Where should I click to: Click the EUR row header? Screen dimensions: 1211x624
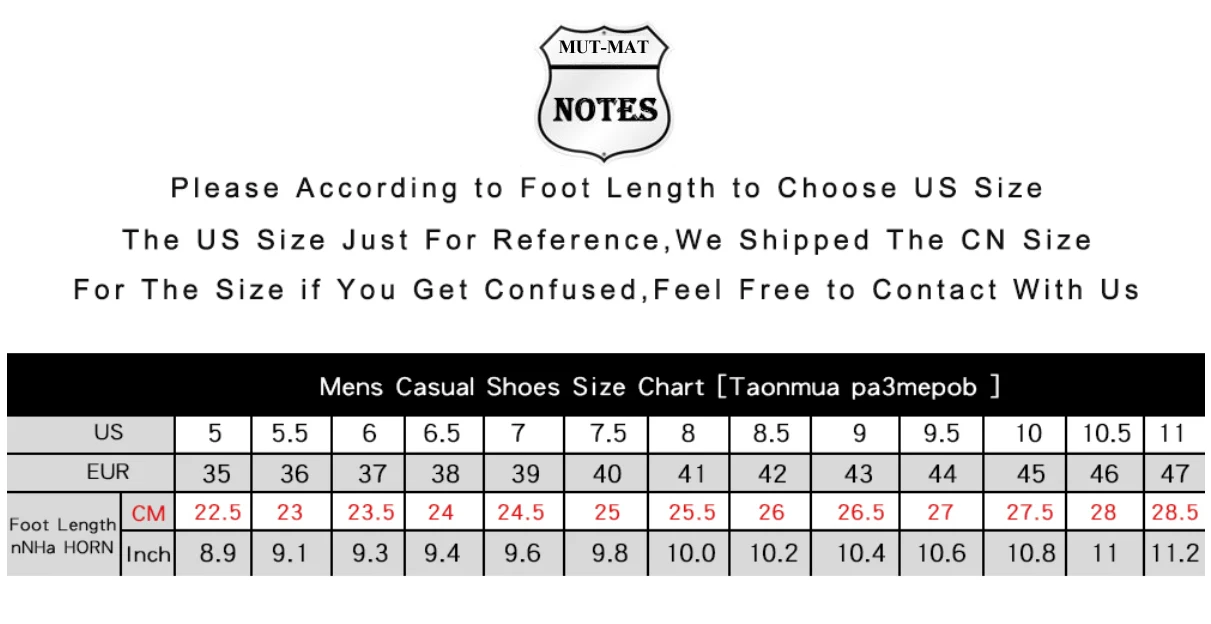(91, 473)
